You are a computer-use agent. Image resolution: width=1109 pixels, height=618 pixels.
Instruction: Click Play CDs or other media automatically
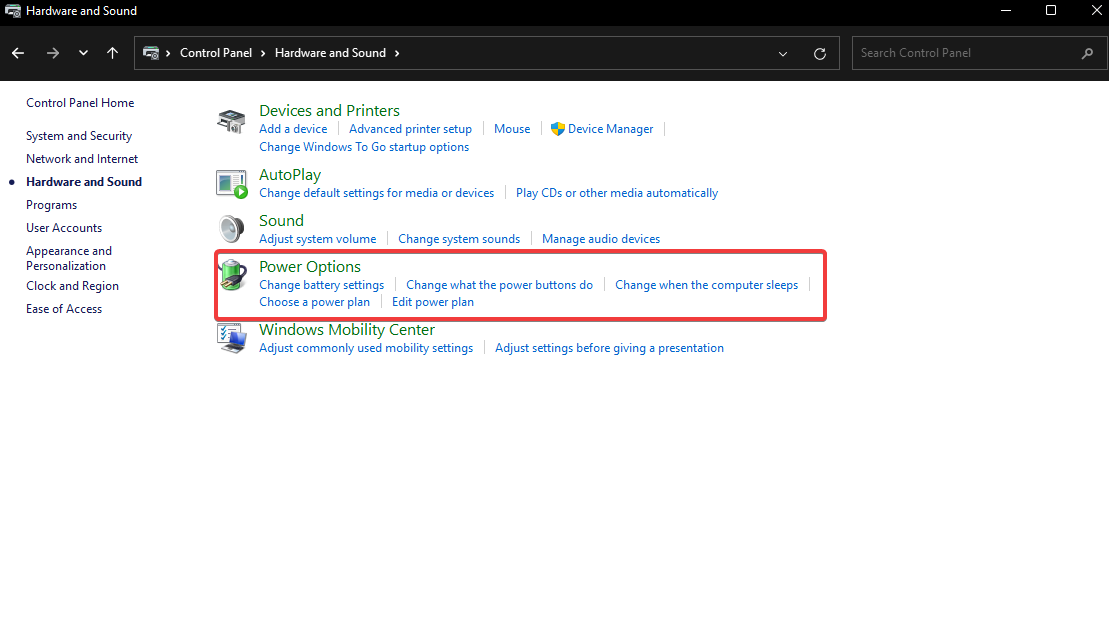[617, 193]
